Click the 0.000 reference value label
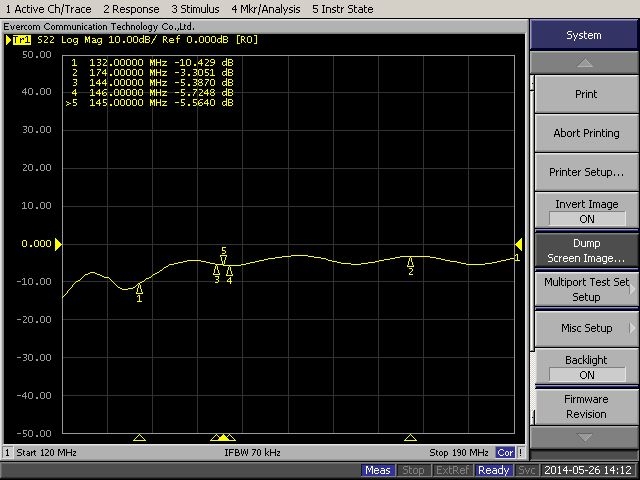This screenshot has height=480, width=640. (x=36, y=244)
